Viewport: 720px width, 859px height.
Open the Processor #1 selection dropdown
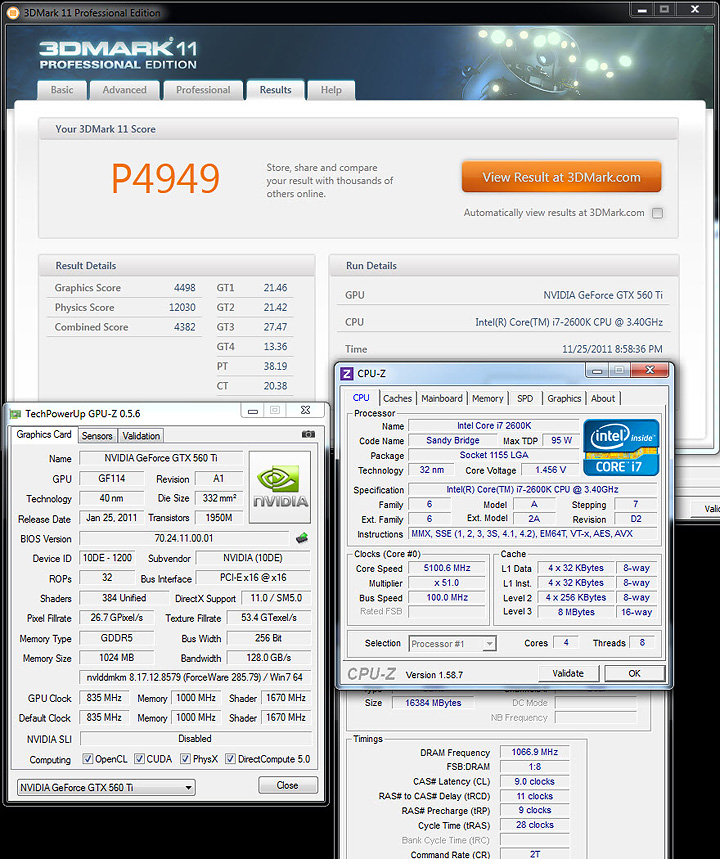pyautogui.click(x=453, y=643)
